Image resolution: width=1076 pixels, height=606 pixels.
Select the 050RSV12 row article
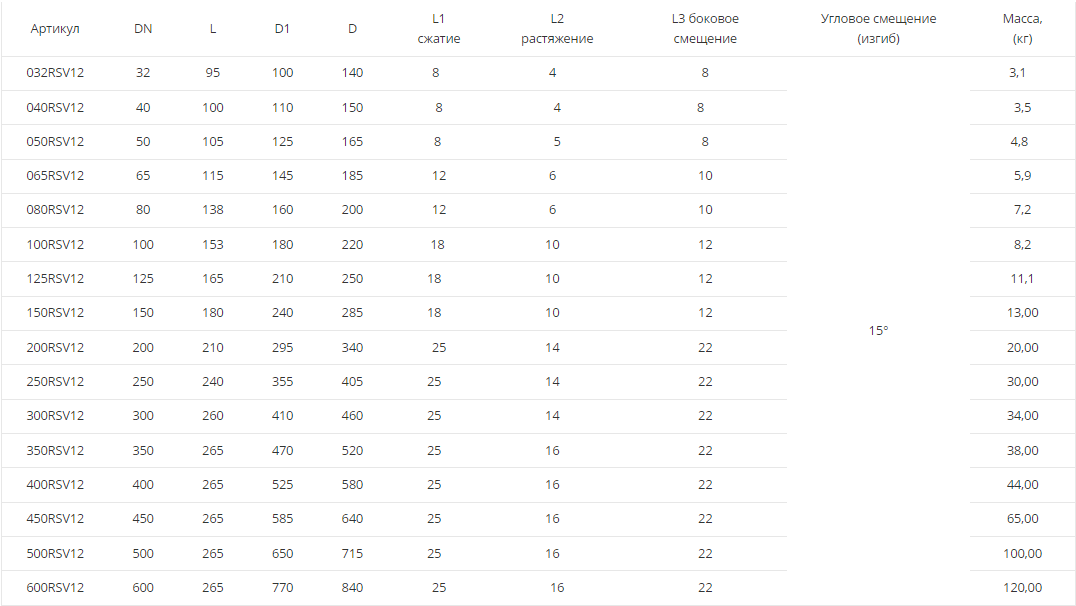tap(55, 142)
